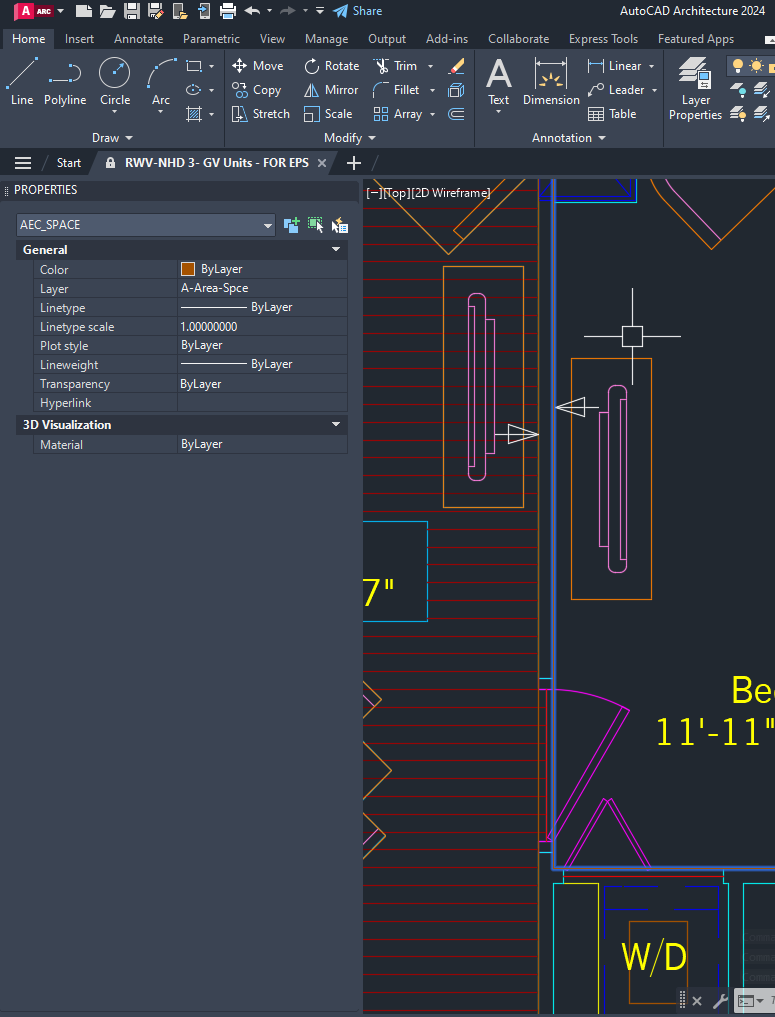The height and width of the screenshot is (1017, 775).
Task: Click the Move tool
Action: click(x=257, y=66)
